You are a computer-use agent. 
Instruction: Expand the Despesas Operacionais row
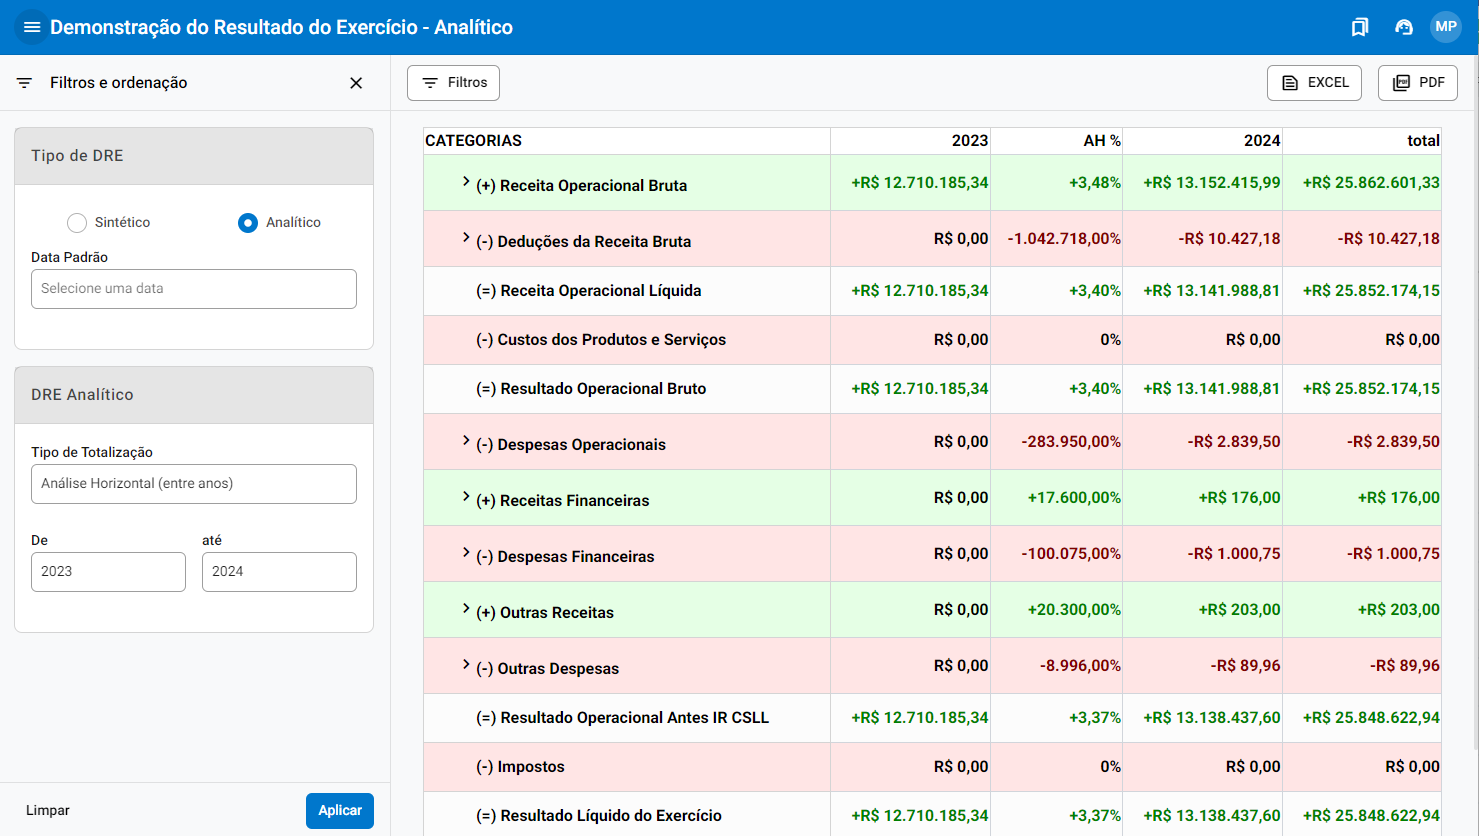point(466,441)
